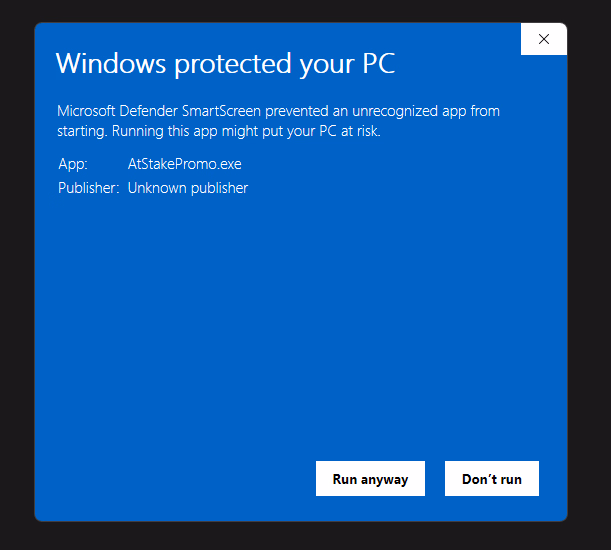
Task: Click the Publisher: label
Action: click(x=88, y=188)
